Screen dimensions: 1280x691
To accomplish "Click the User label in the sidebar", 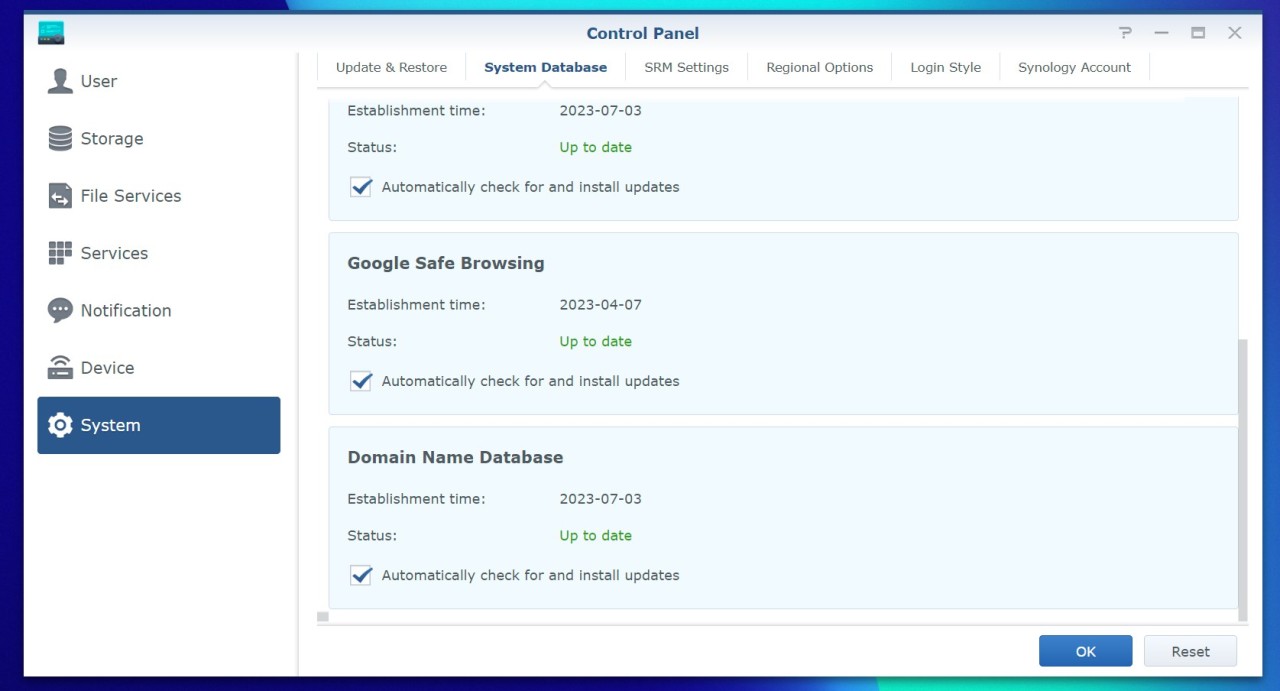I will point(99,81).
